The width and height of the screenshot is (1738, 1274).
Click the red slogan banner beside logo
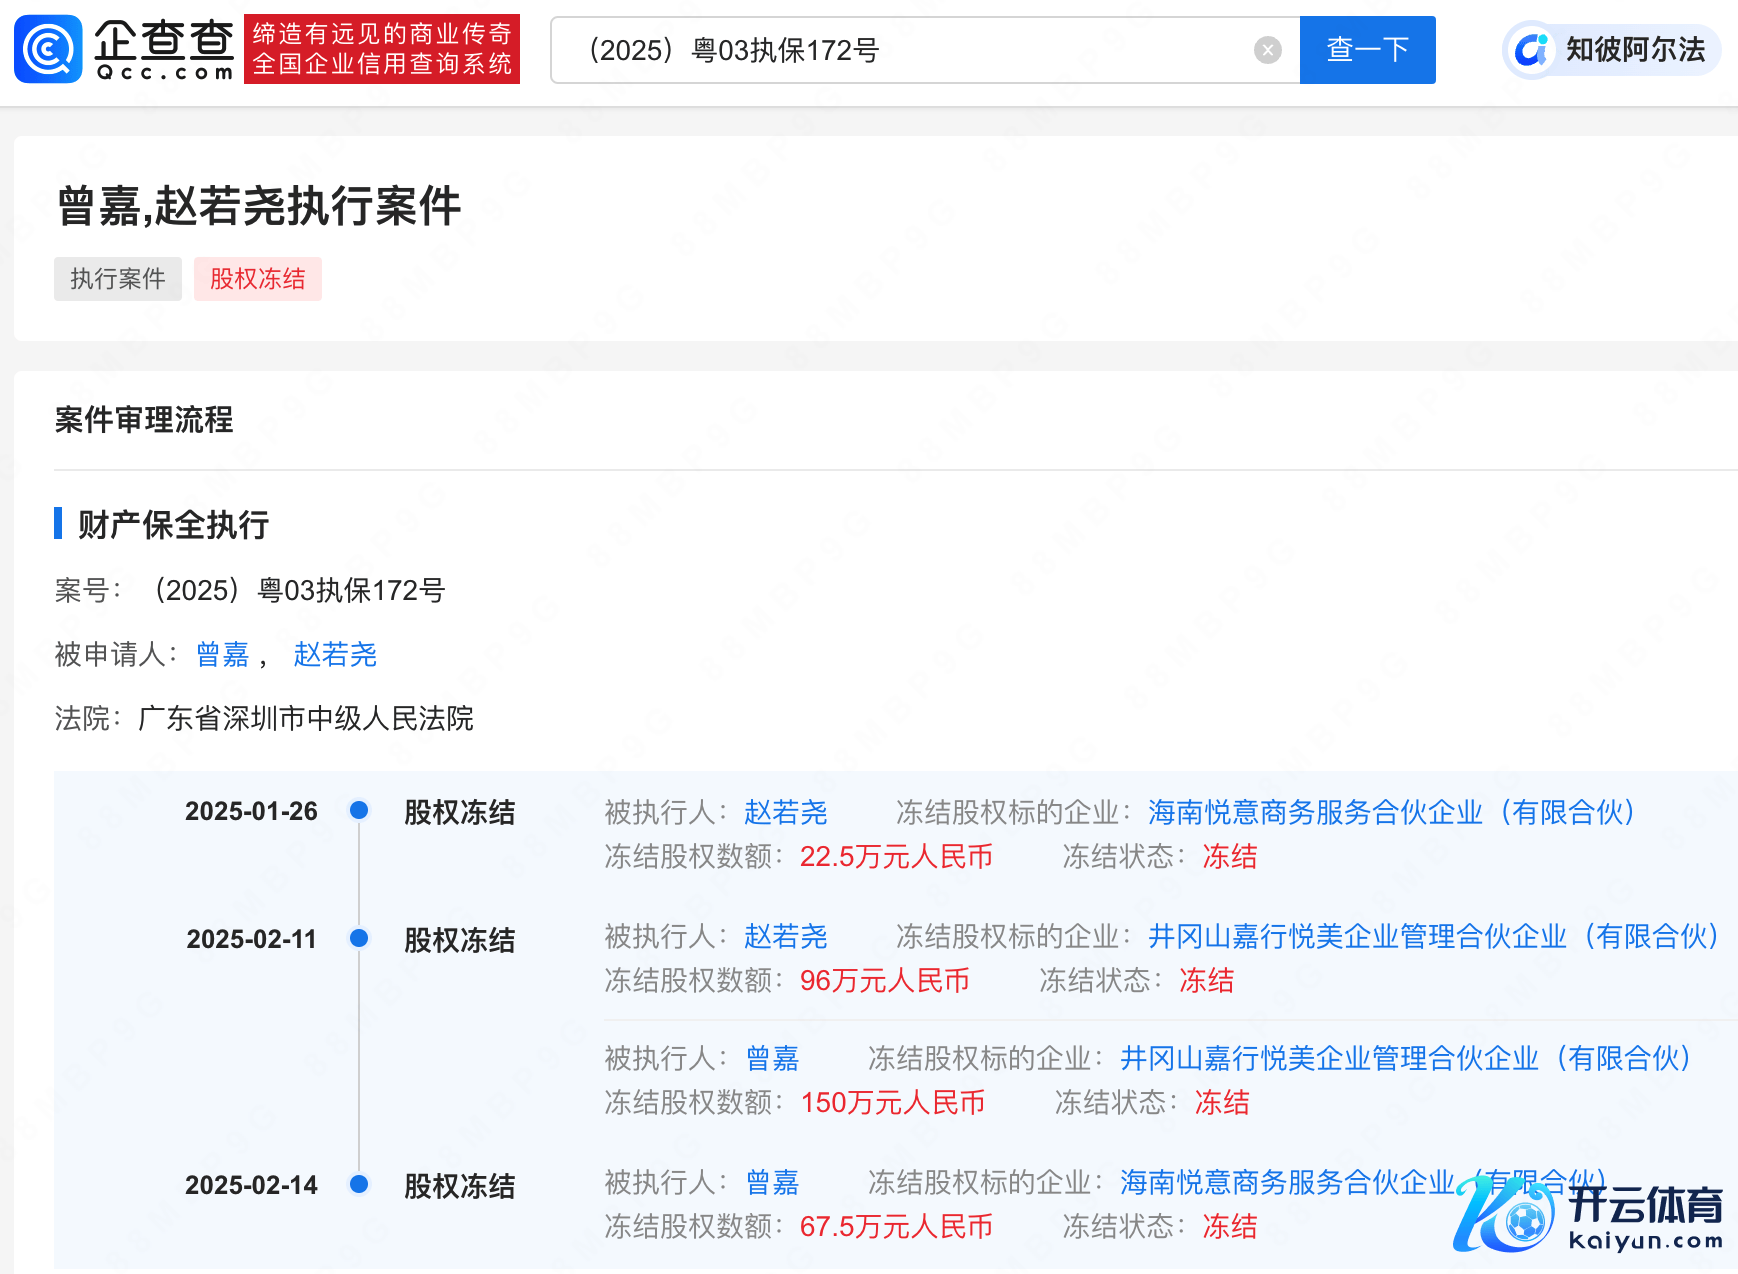coord(381,49)
